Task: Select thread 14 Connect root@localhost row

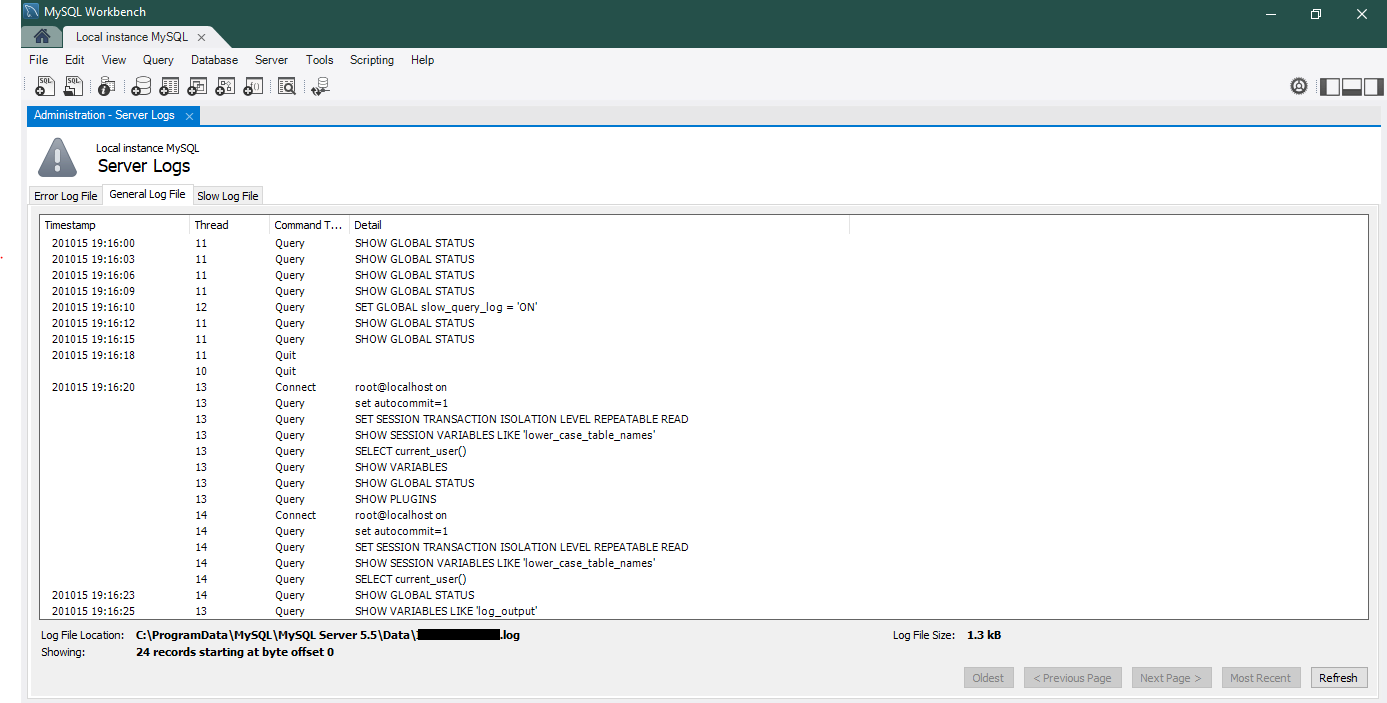Action: 703,515
